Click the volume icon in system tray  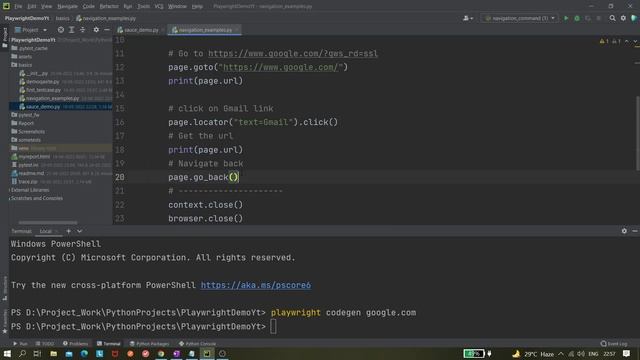581,354
